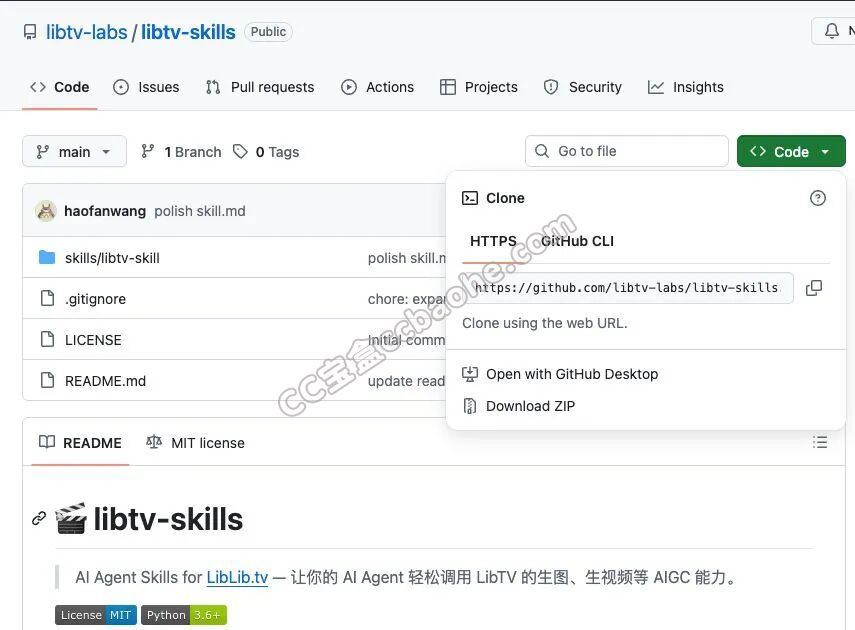View the 1 Branch link
Viewport: 855px width, 630px height.
181,152
